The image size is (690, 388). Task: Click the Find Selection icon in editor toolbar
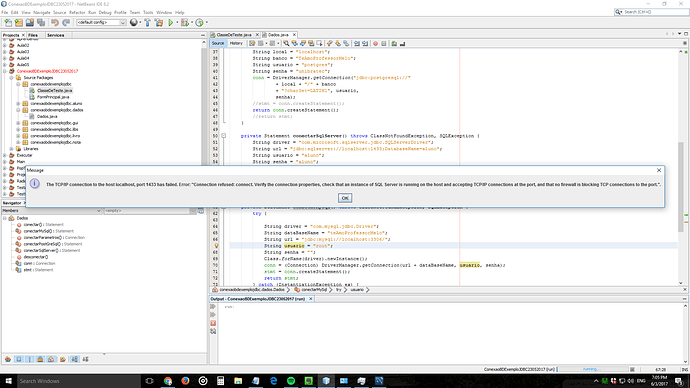click(x=286, y=43)
